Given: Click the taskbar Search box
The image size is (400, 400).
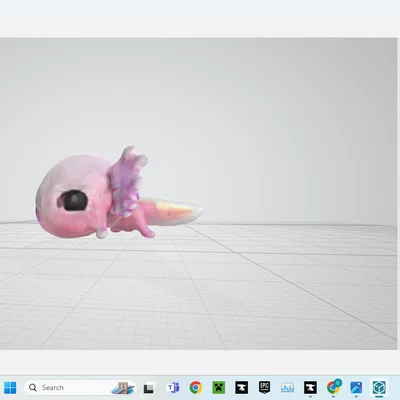Looking at the screenshot, I should (x=80, y=388).
